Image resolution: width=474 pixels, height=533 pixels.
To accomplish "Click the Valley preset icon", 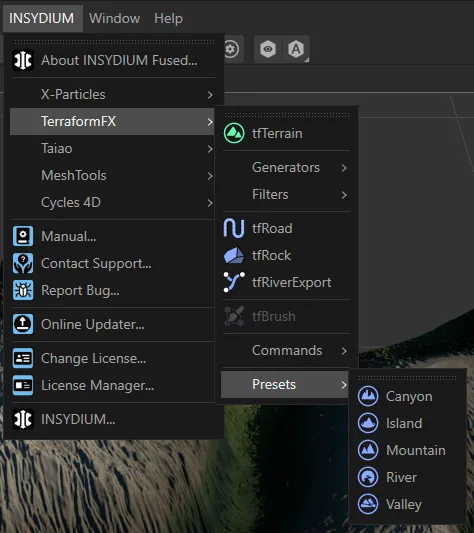I will (x=368, y=504).
